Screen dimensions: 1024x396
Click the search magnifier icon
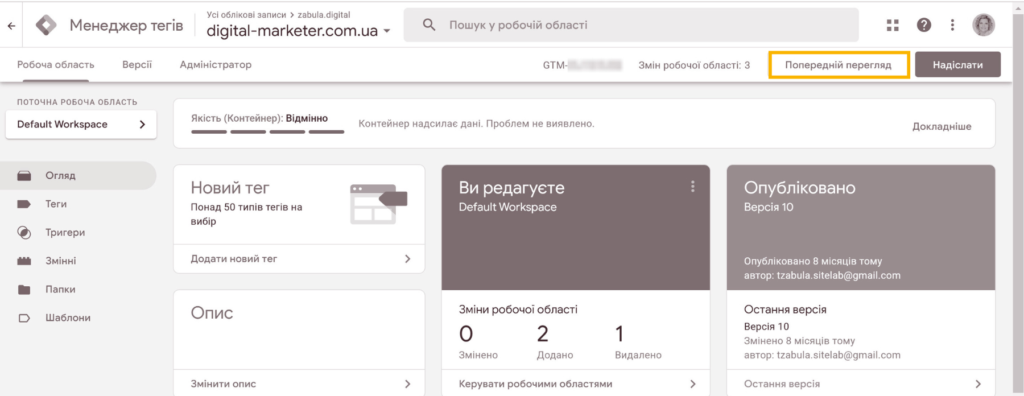[429, 25]
